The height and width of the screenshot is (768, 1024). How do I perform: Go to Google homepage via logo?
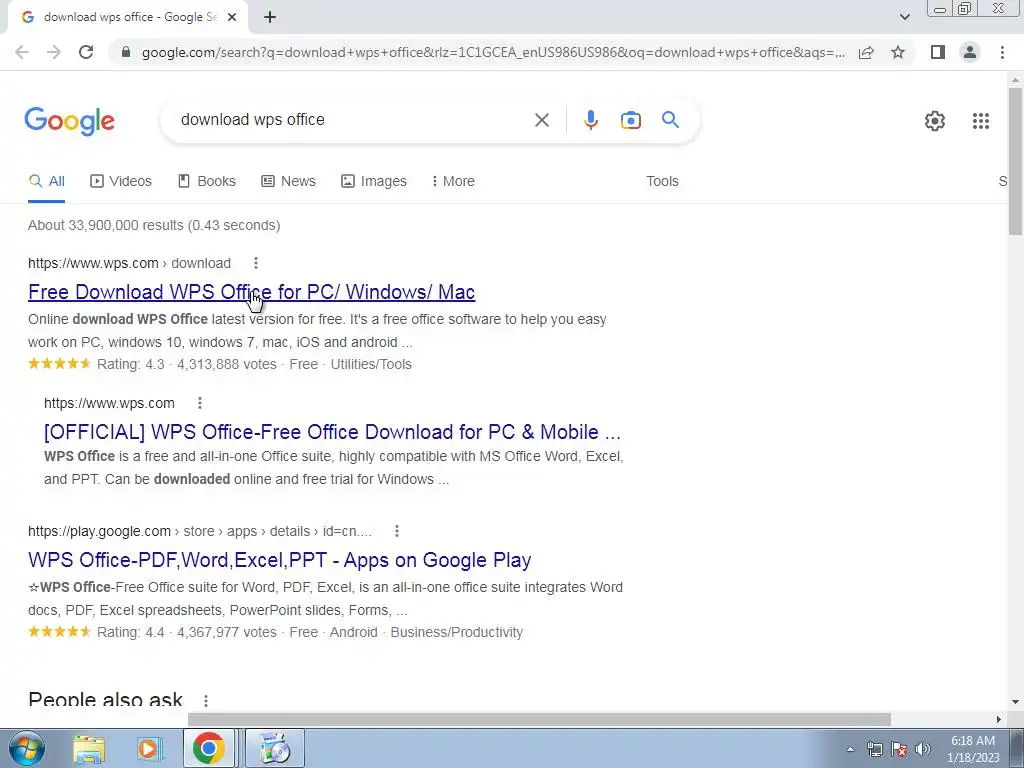click(69, 121)
